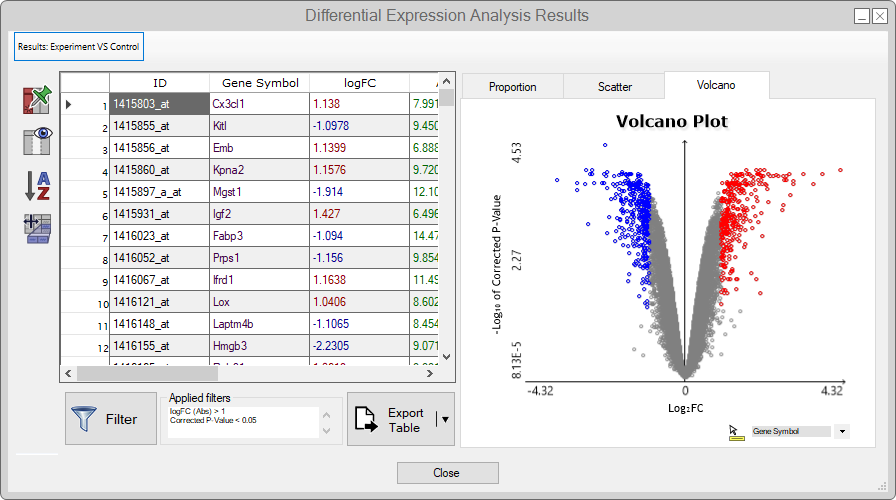Viewport: 896px width, 500px height.
Task: Switch to the Proportion tab
Action: tap(512, 86)
